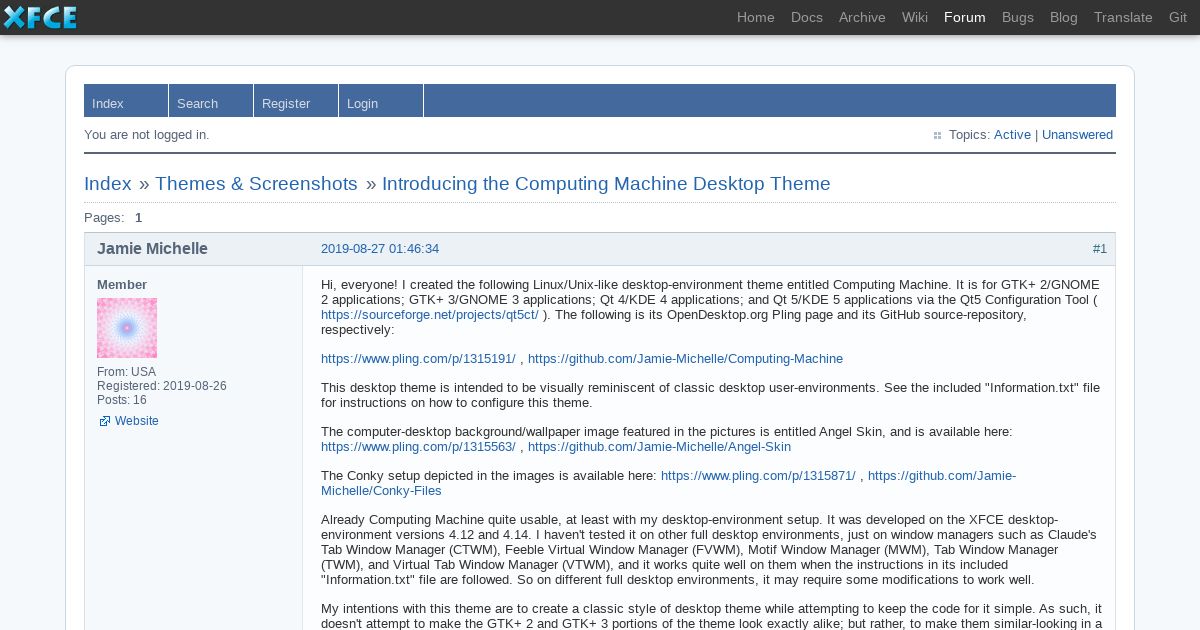Open the Login forum tab
Image resolution: width=1200 pixels, height=630 pixels.
[x=381, y=101]
